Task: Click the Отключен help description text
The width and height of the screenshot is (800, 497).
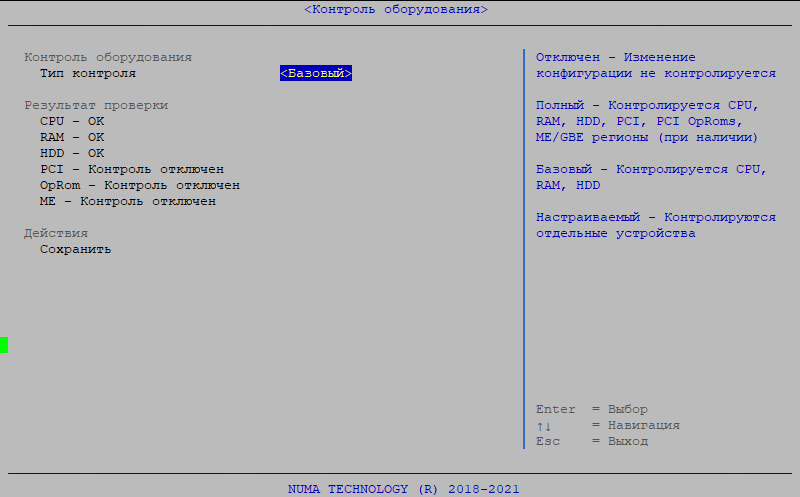Action: point(655,65)
